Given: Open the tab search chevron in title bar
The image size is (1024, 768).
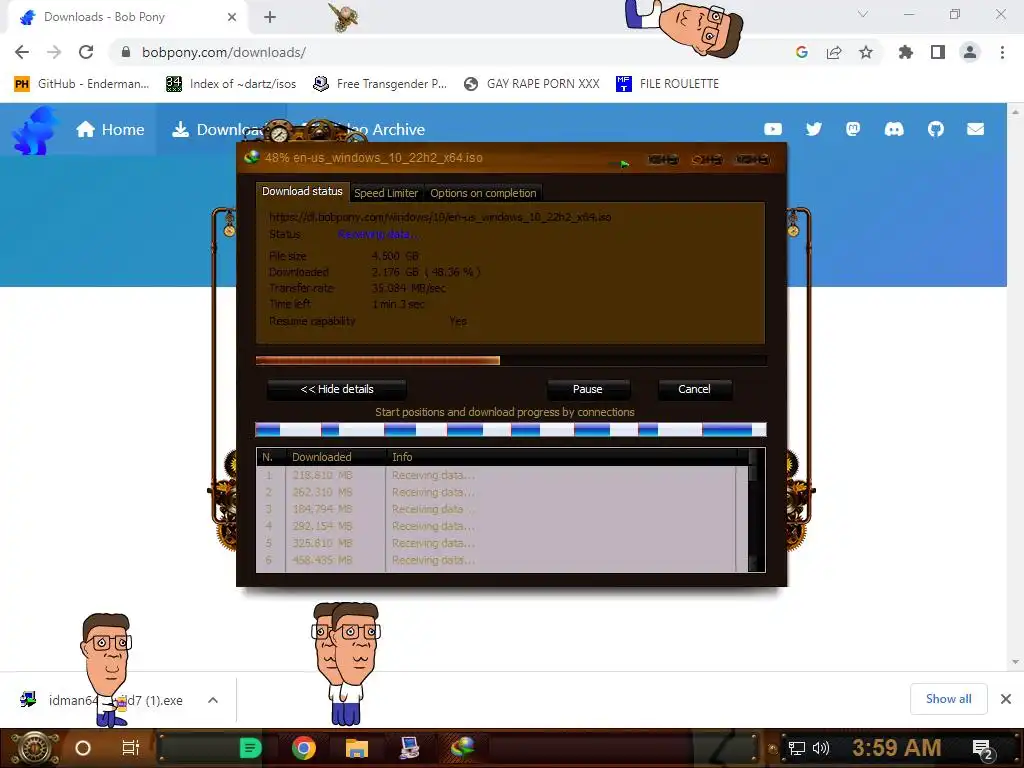Looking at the screenshot, I should pyautogui.click(x=863, y=14).
